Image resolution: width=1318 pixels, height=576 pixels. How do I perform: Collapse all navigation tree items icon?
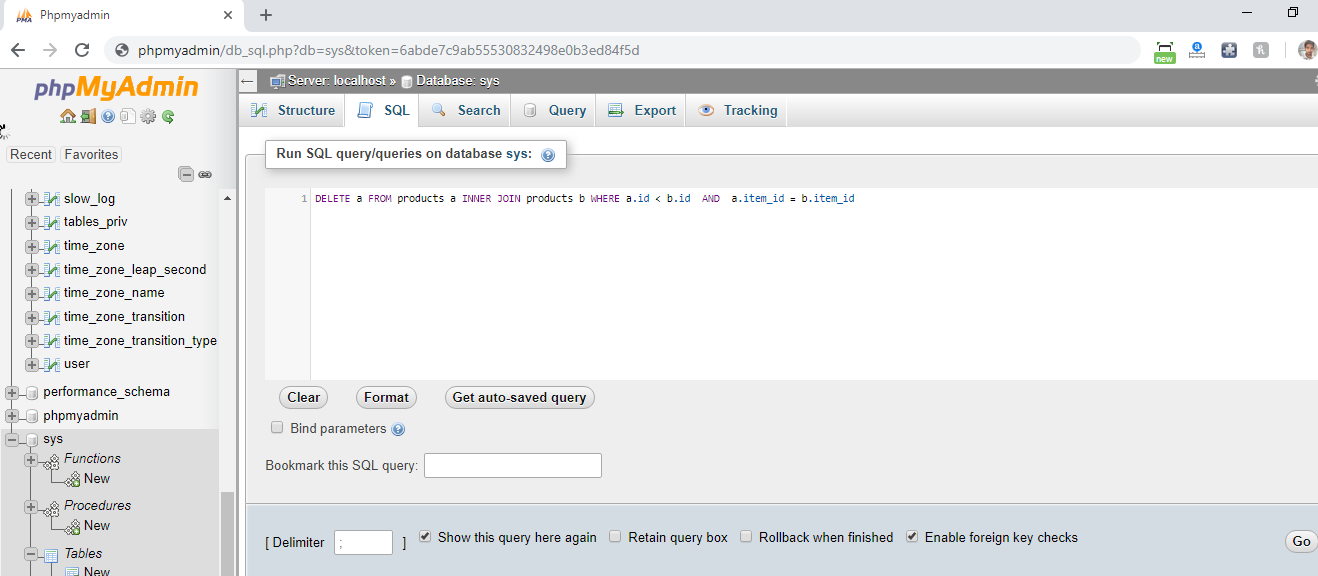click(x=186, y=174)
